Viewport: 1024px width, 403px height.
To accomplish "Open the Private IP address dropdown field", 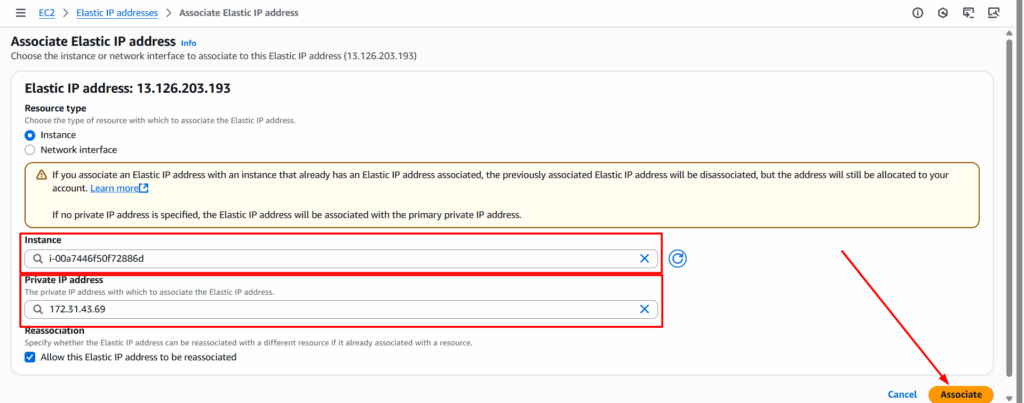I will click(x=341, y=309).
